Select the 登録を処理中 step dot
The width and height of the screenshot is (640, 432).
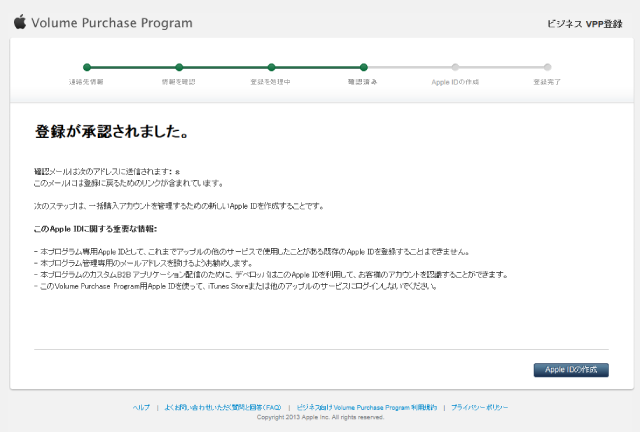pos(271,67)
